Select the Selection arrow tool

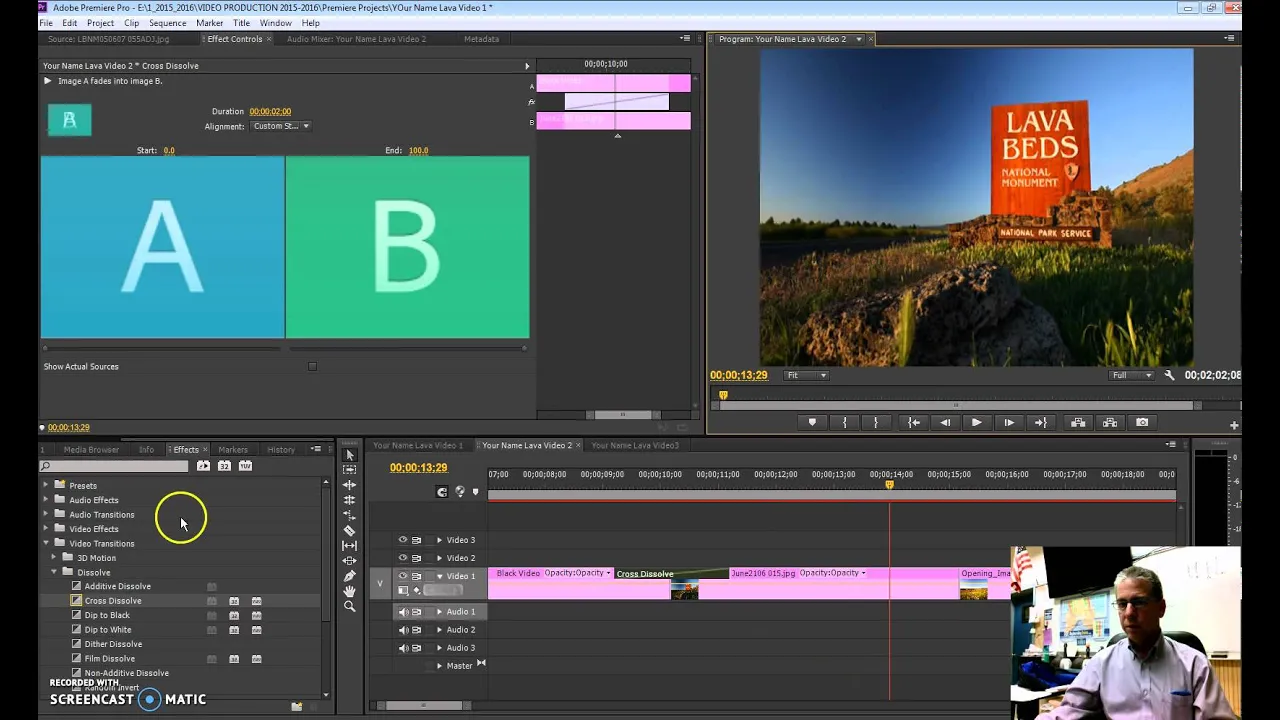pyautogui.click(x=349, y=455)
